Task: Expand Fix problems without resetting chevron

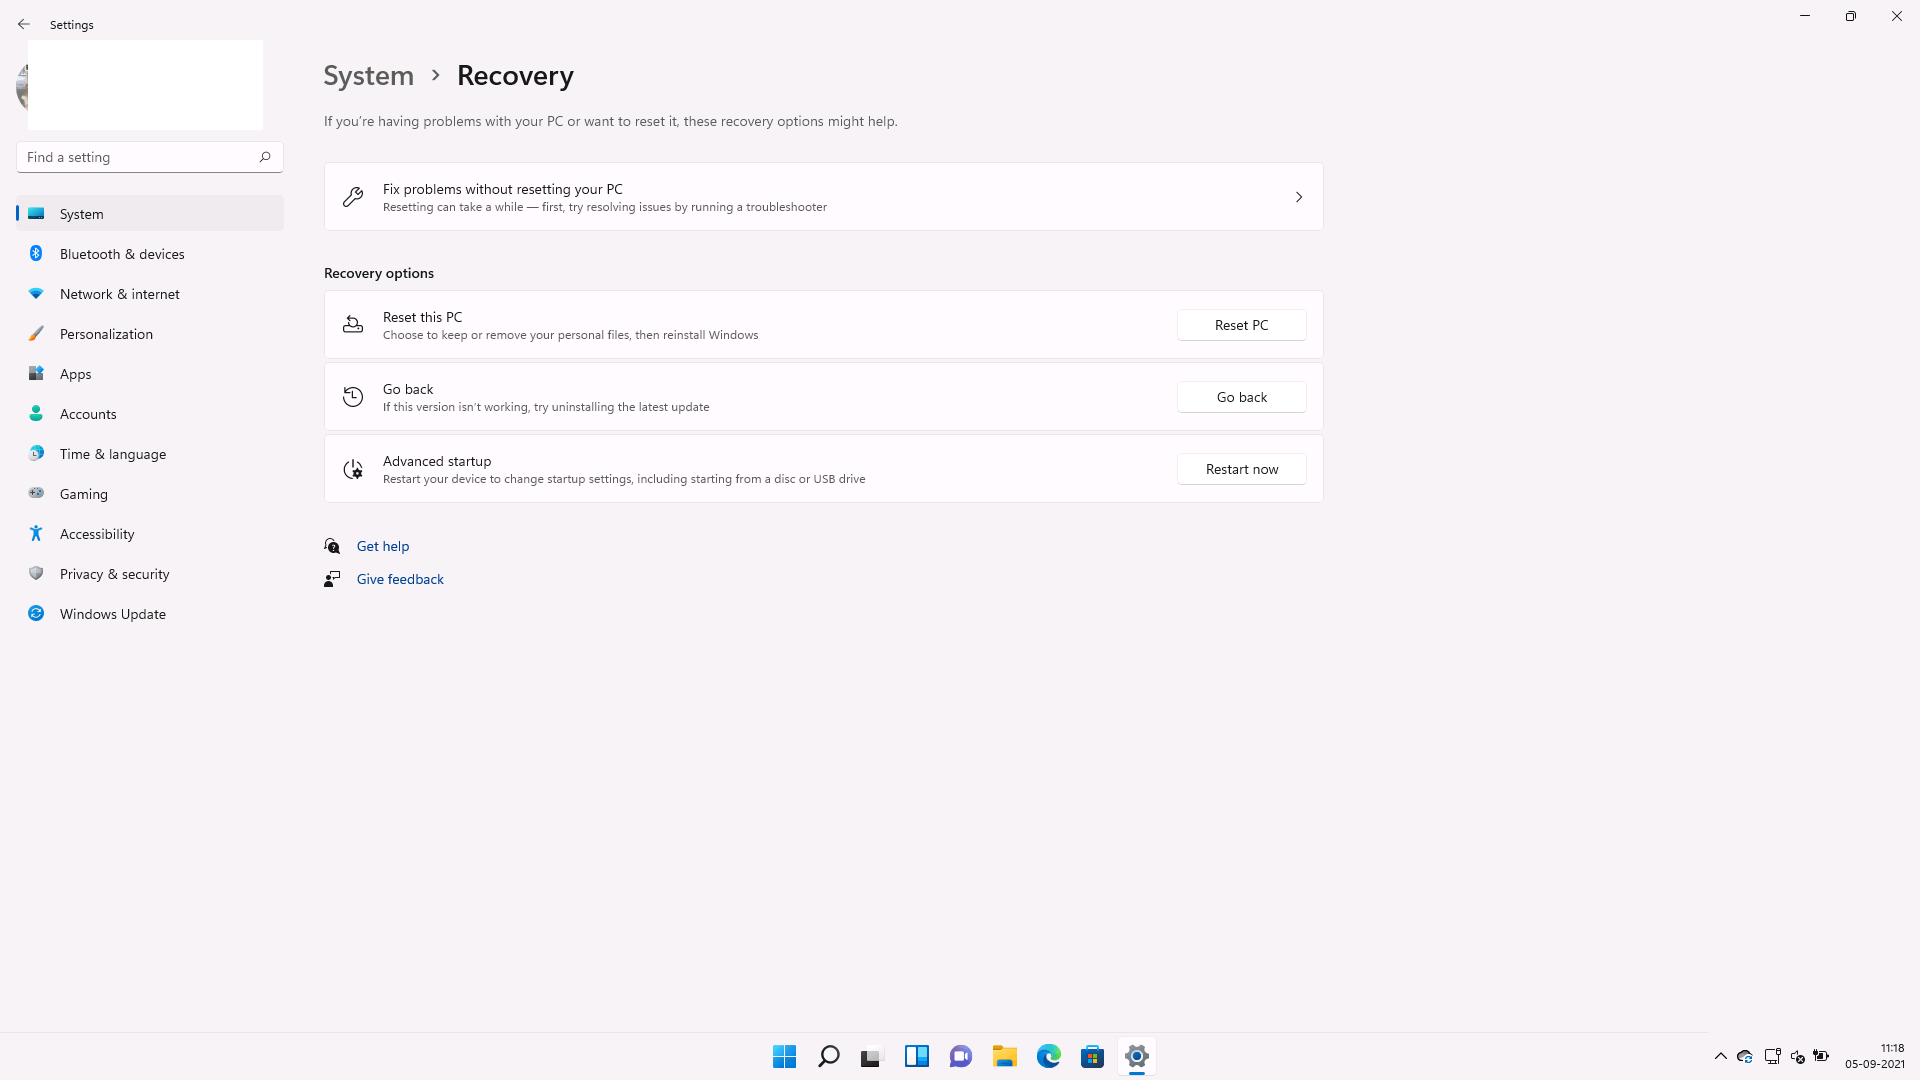Action: tap(1298, 197)
